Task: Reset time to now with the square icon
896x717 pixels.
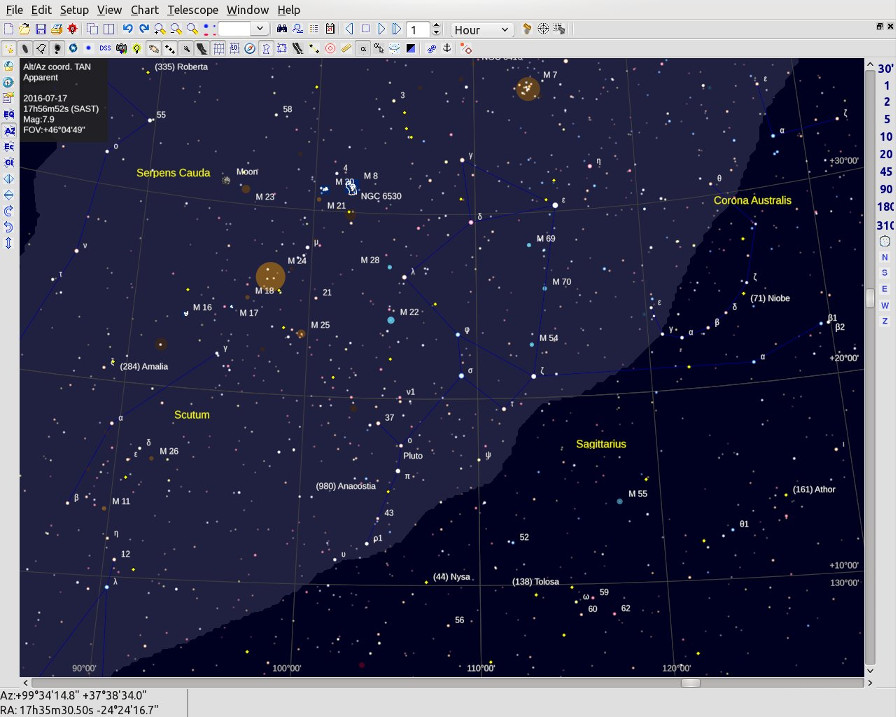Action: [x=366, y=29]
